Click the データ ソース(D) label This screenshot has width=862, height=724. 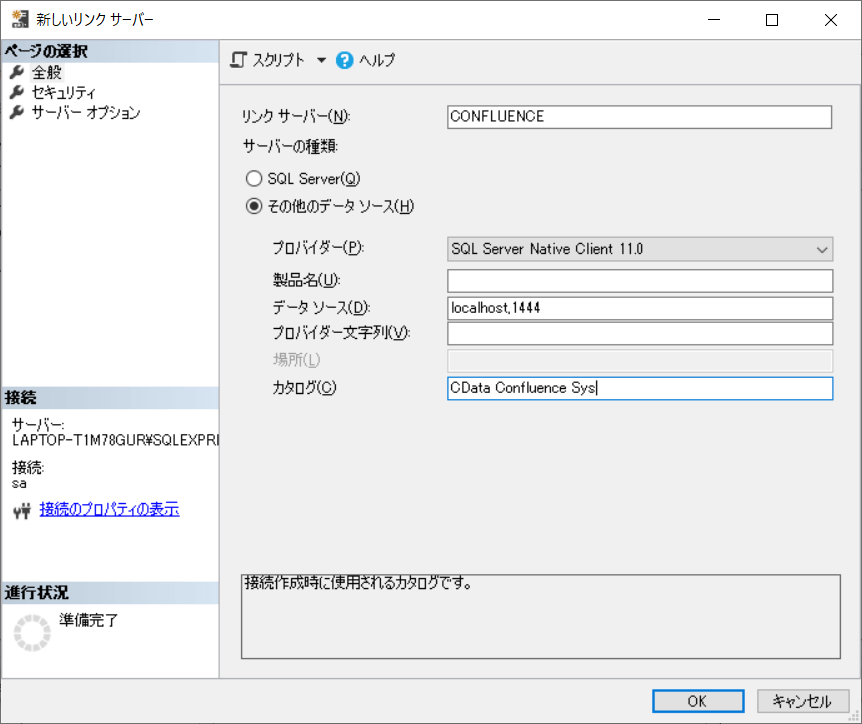point(322,307)
